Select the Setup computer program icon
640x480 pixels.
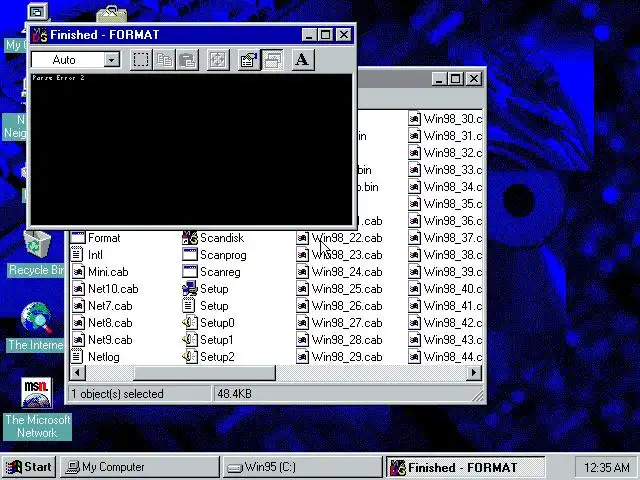pyautogui.click(x=190, y=289)
